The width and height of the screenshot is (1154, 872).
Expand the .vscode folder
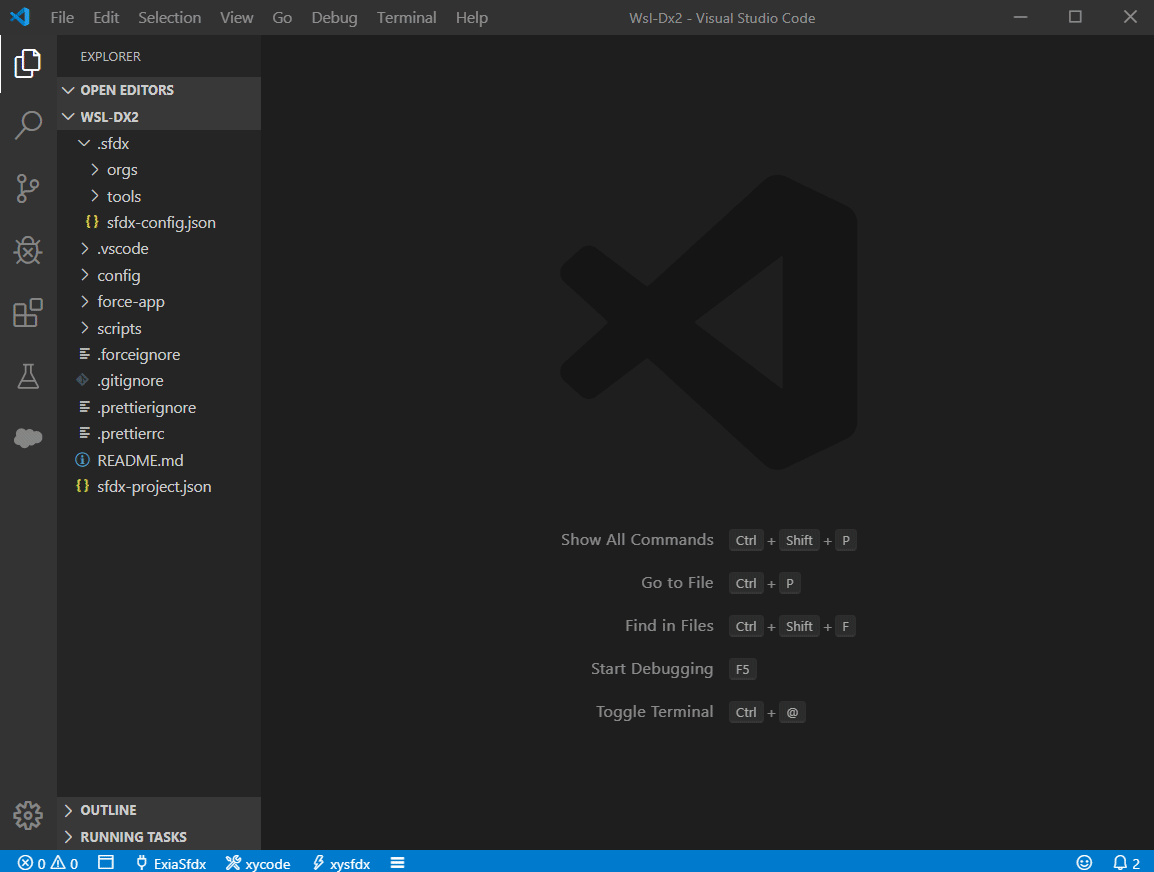click(x=159, y=249)
